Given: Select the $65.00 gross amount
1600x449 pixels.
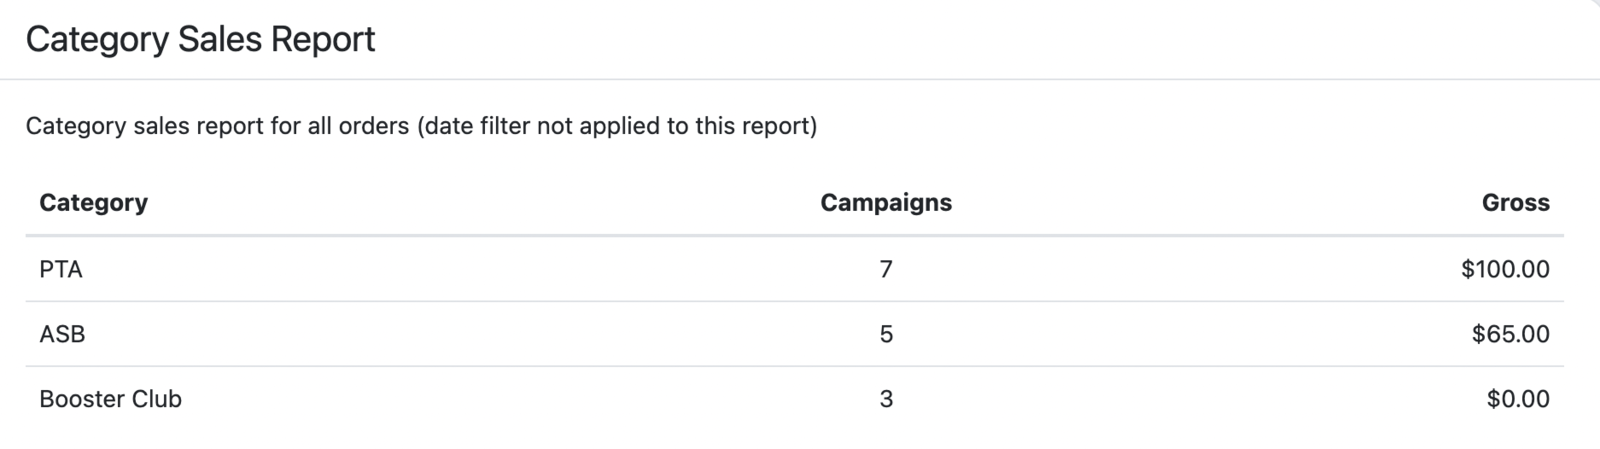Looking at the screenshot, I should (1510, 334).
